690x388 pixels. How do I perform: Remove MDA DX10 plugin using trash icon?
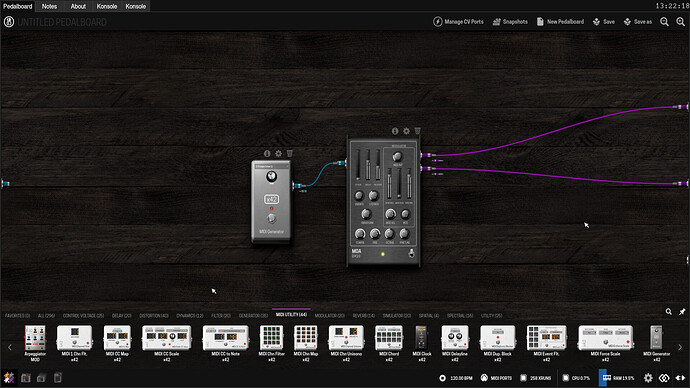click(x=417, y=131)
